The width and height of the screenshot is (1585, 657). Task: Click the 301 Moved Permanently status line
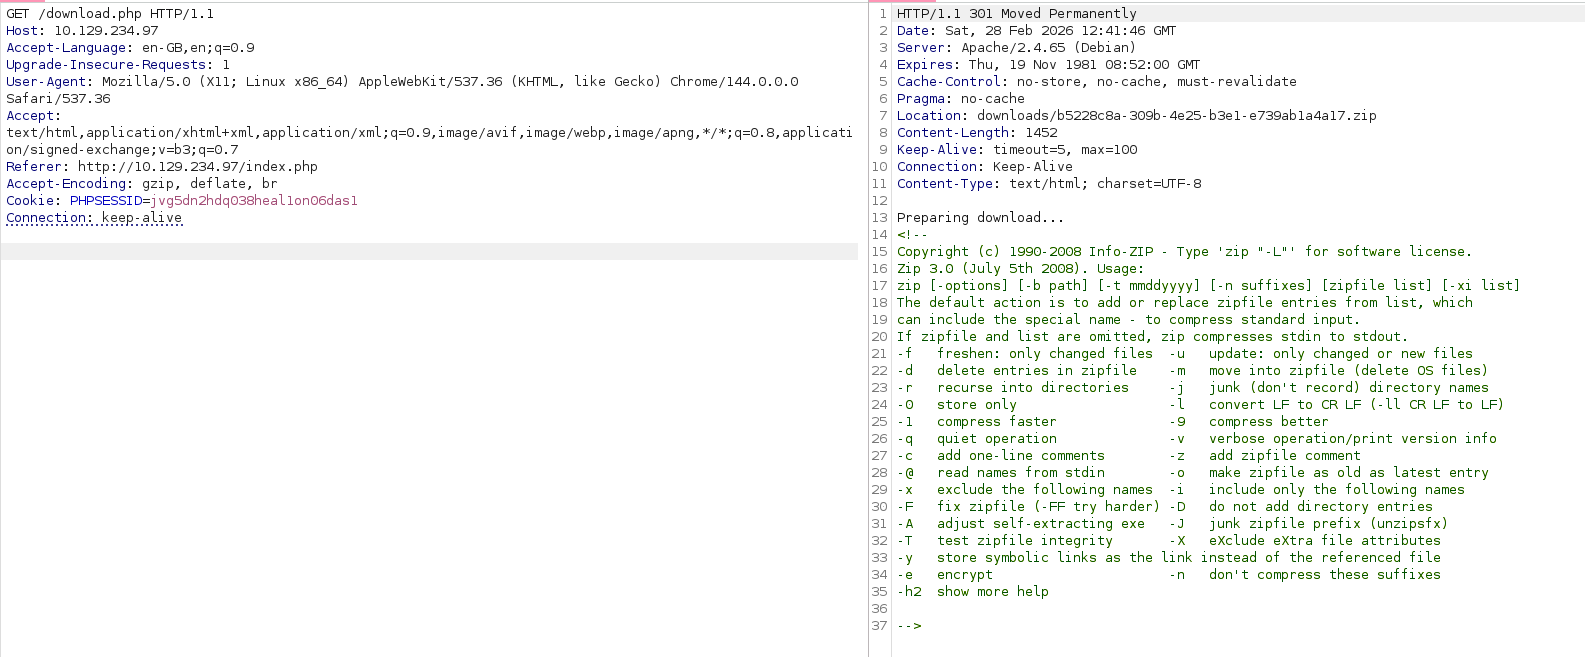(1016, 14)
